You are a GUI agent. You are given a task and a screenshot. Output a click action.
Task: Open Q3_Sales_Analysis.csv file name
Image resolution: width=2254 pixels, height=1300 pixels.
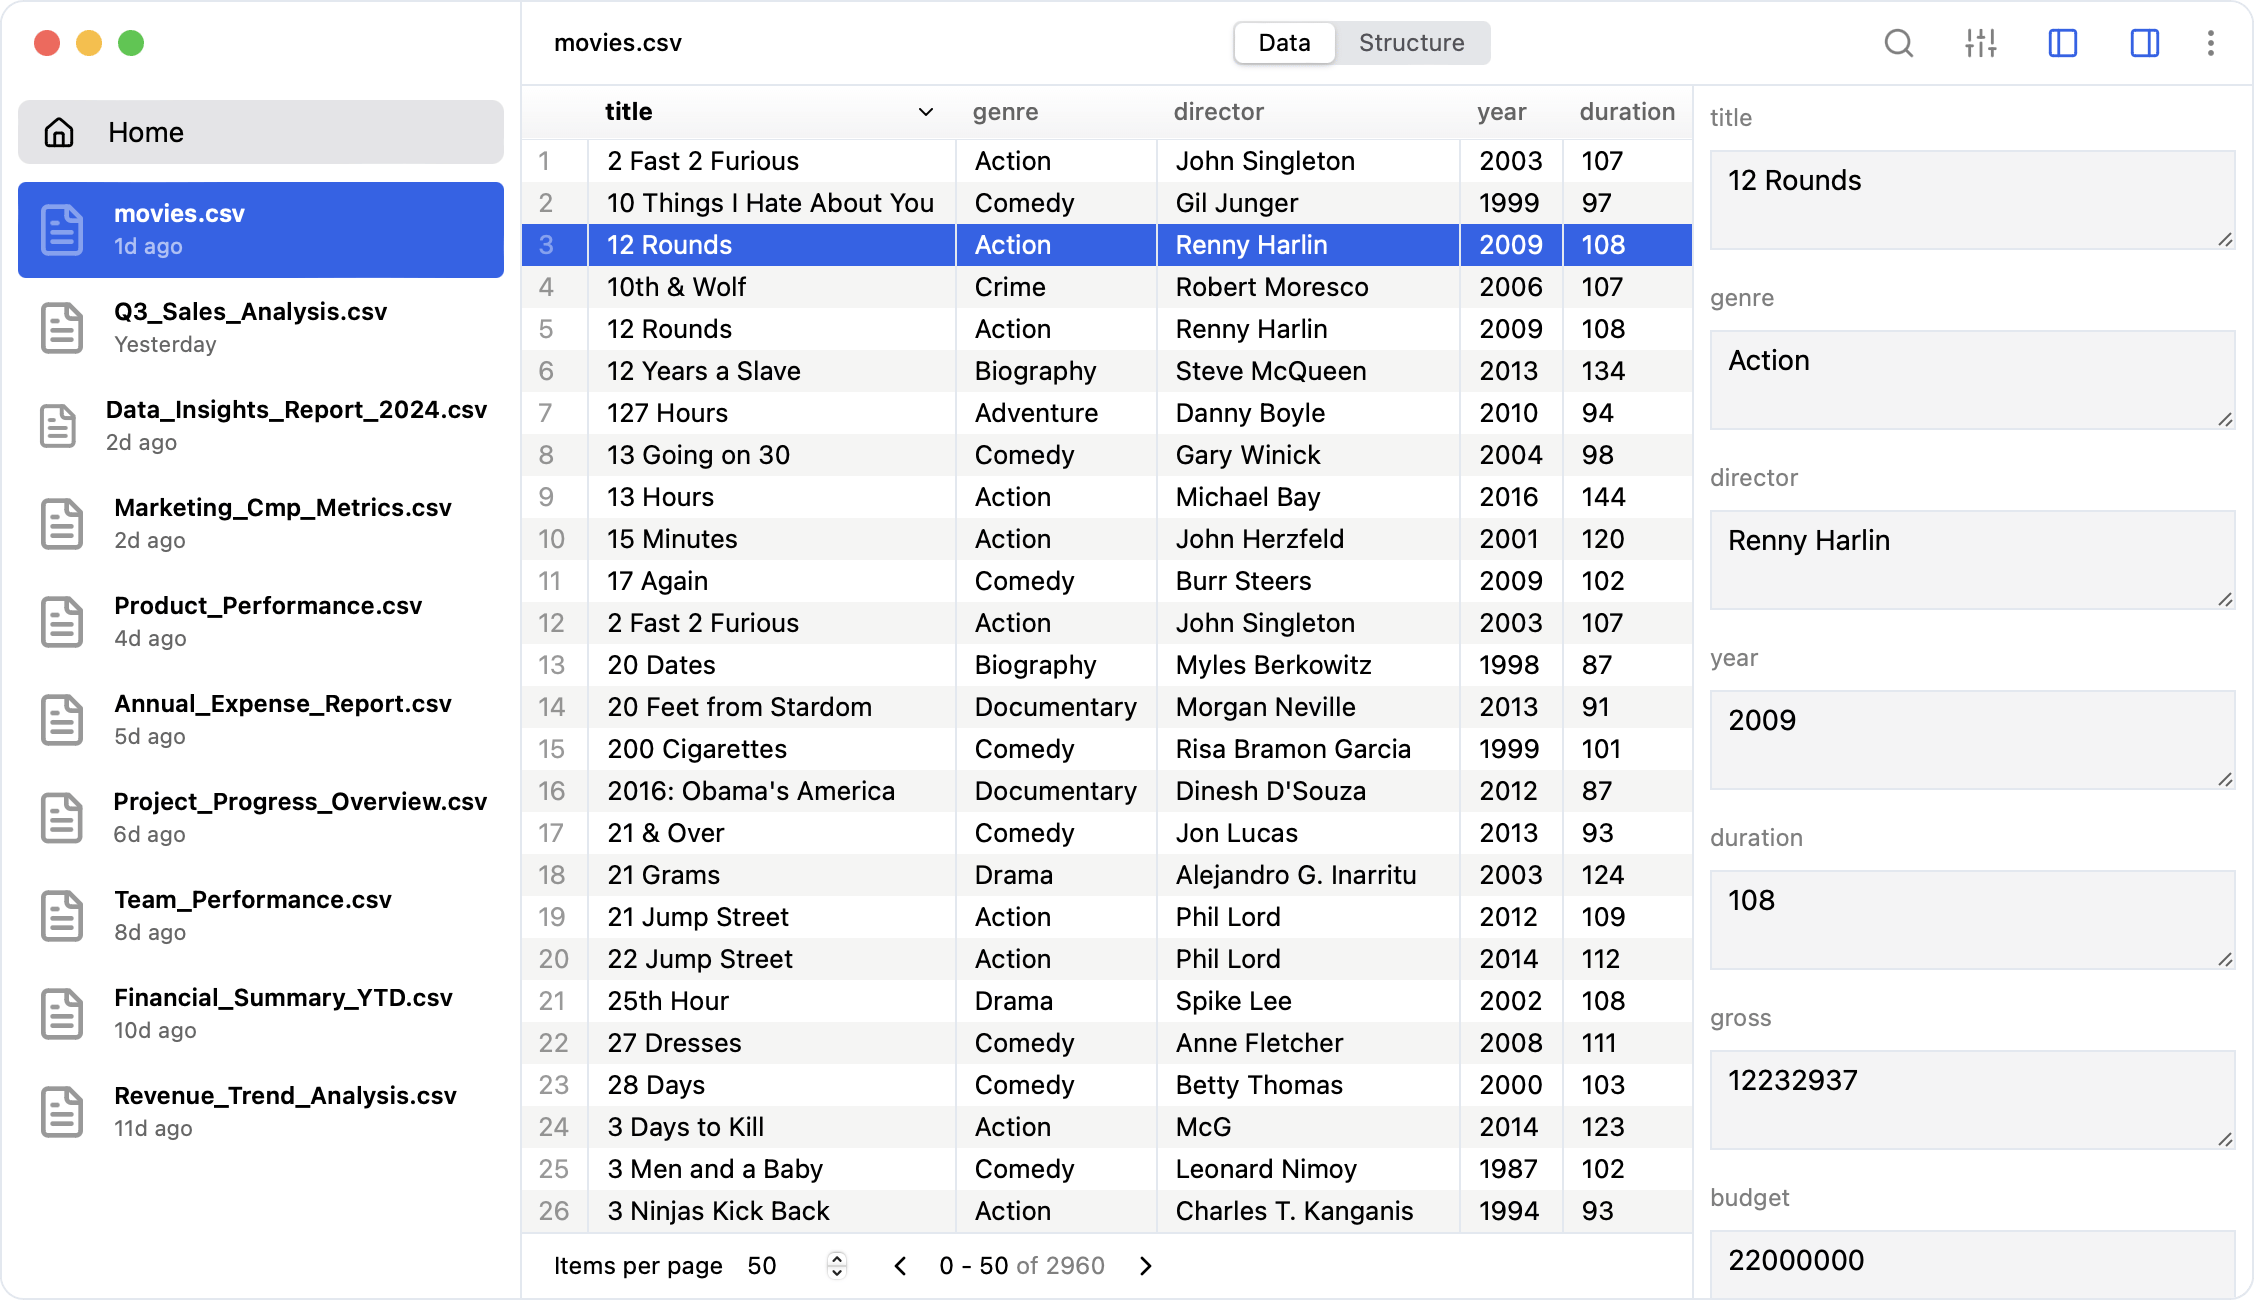[x=250, y=312]
